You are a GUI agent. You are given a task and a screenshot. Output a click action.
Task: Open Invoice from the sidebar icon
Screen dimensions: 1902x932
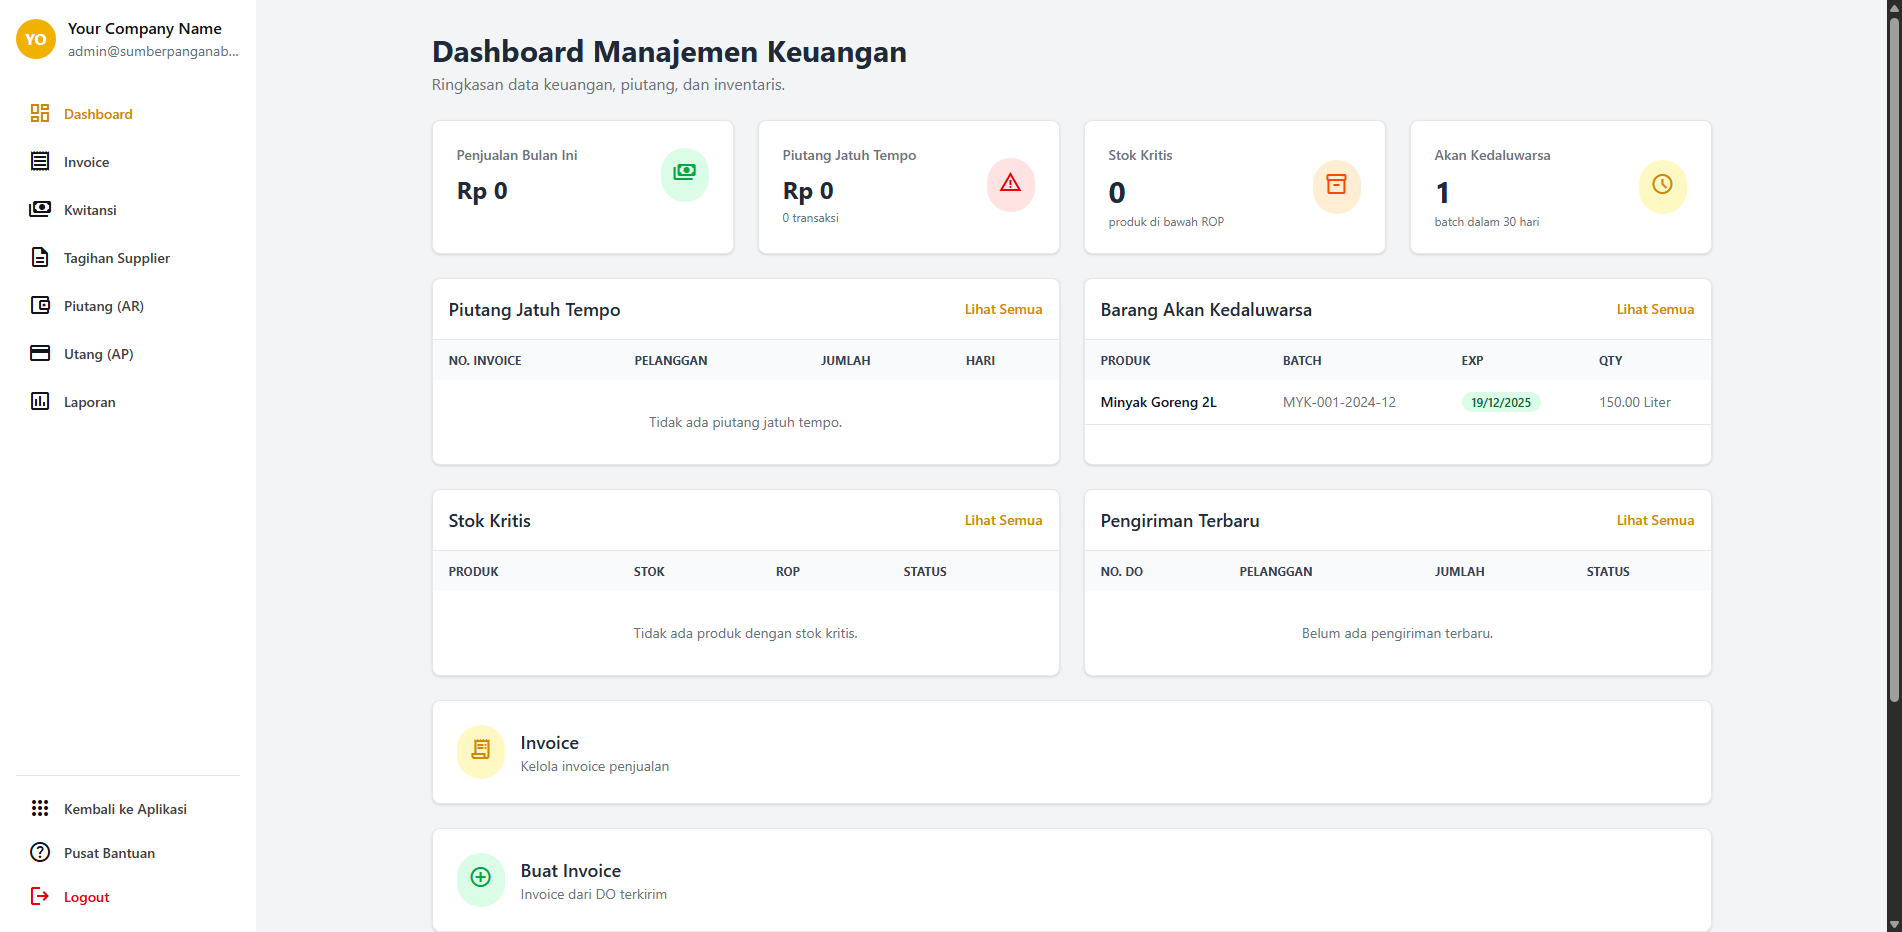coord(39,161)
